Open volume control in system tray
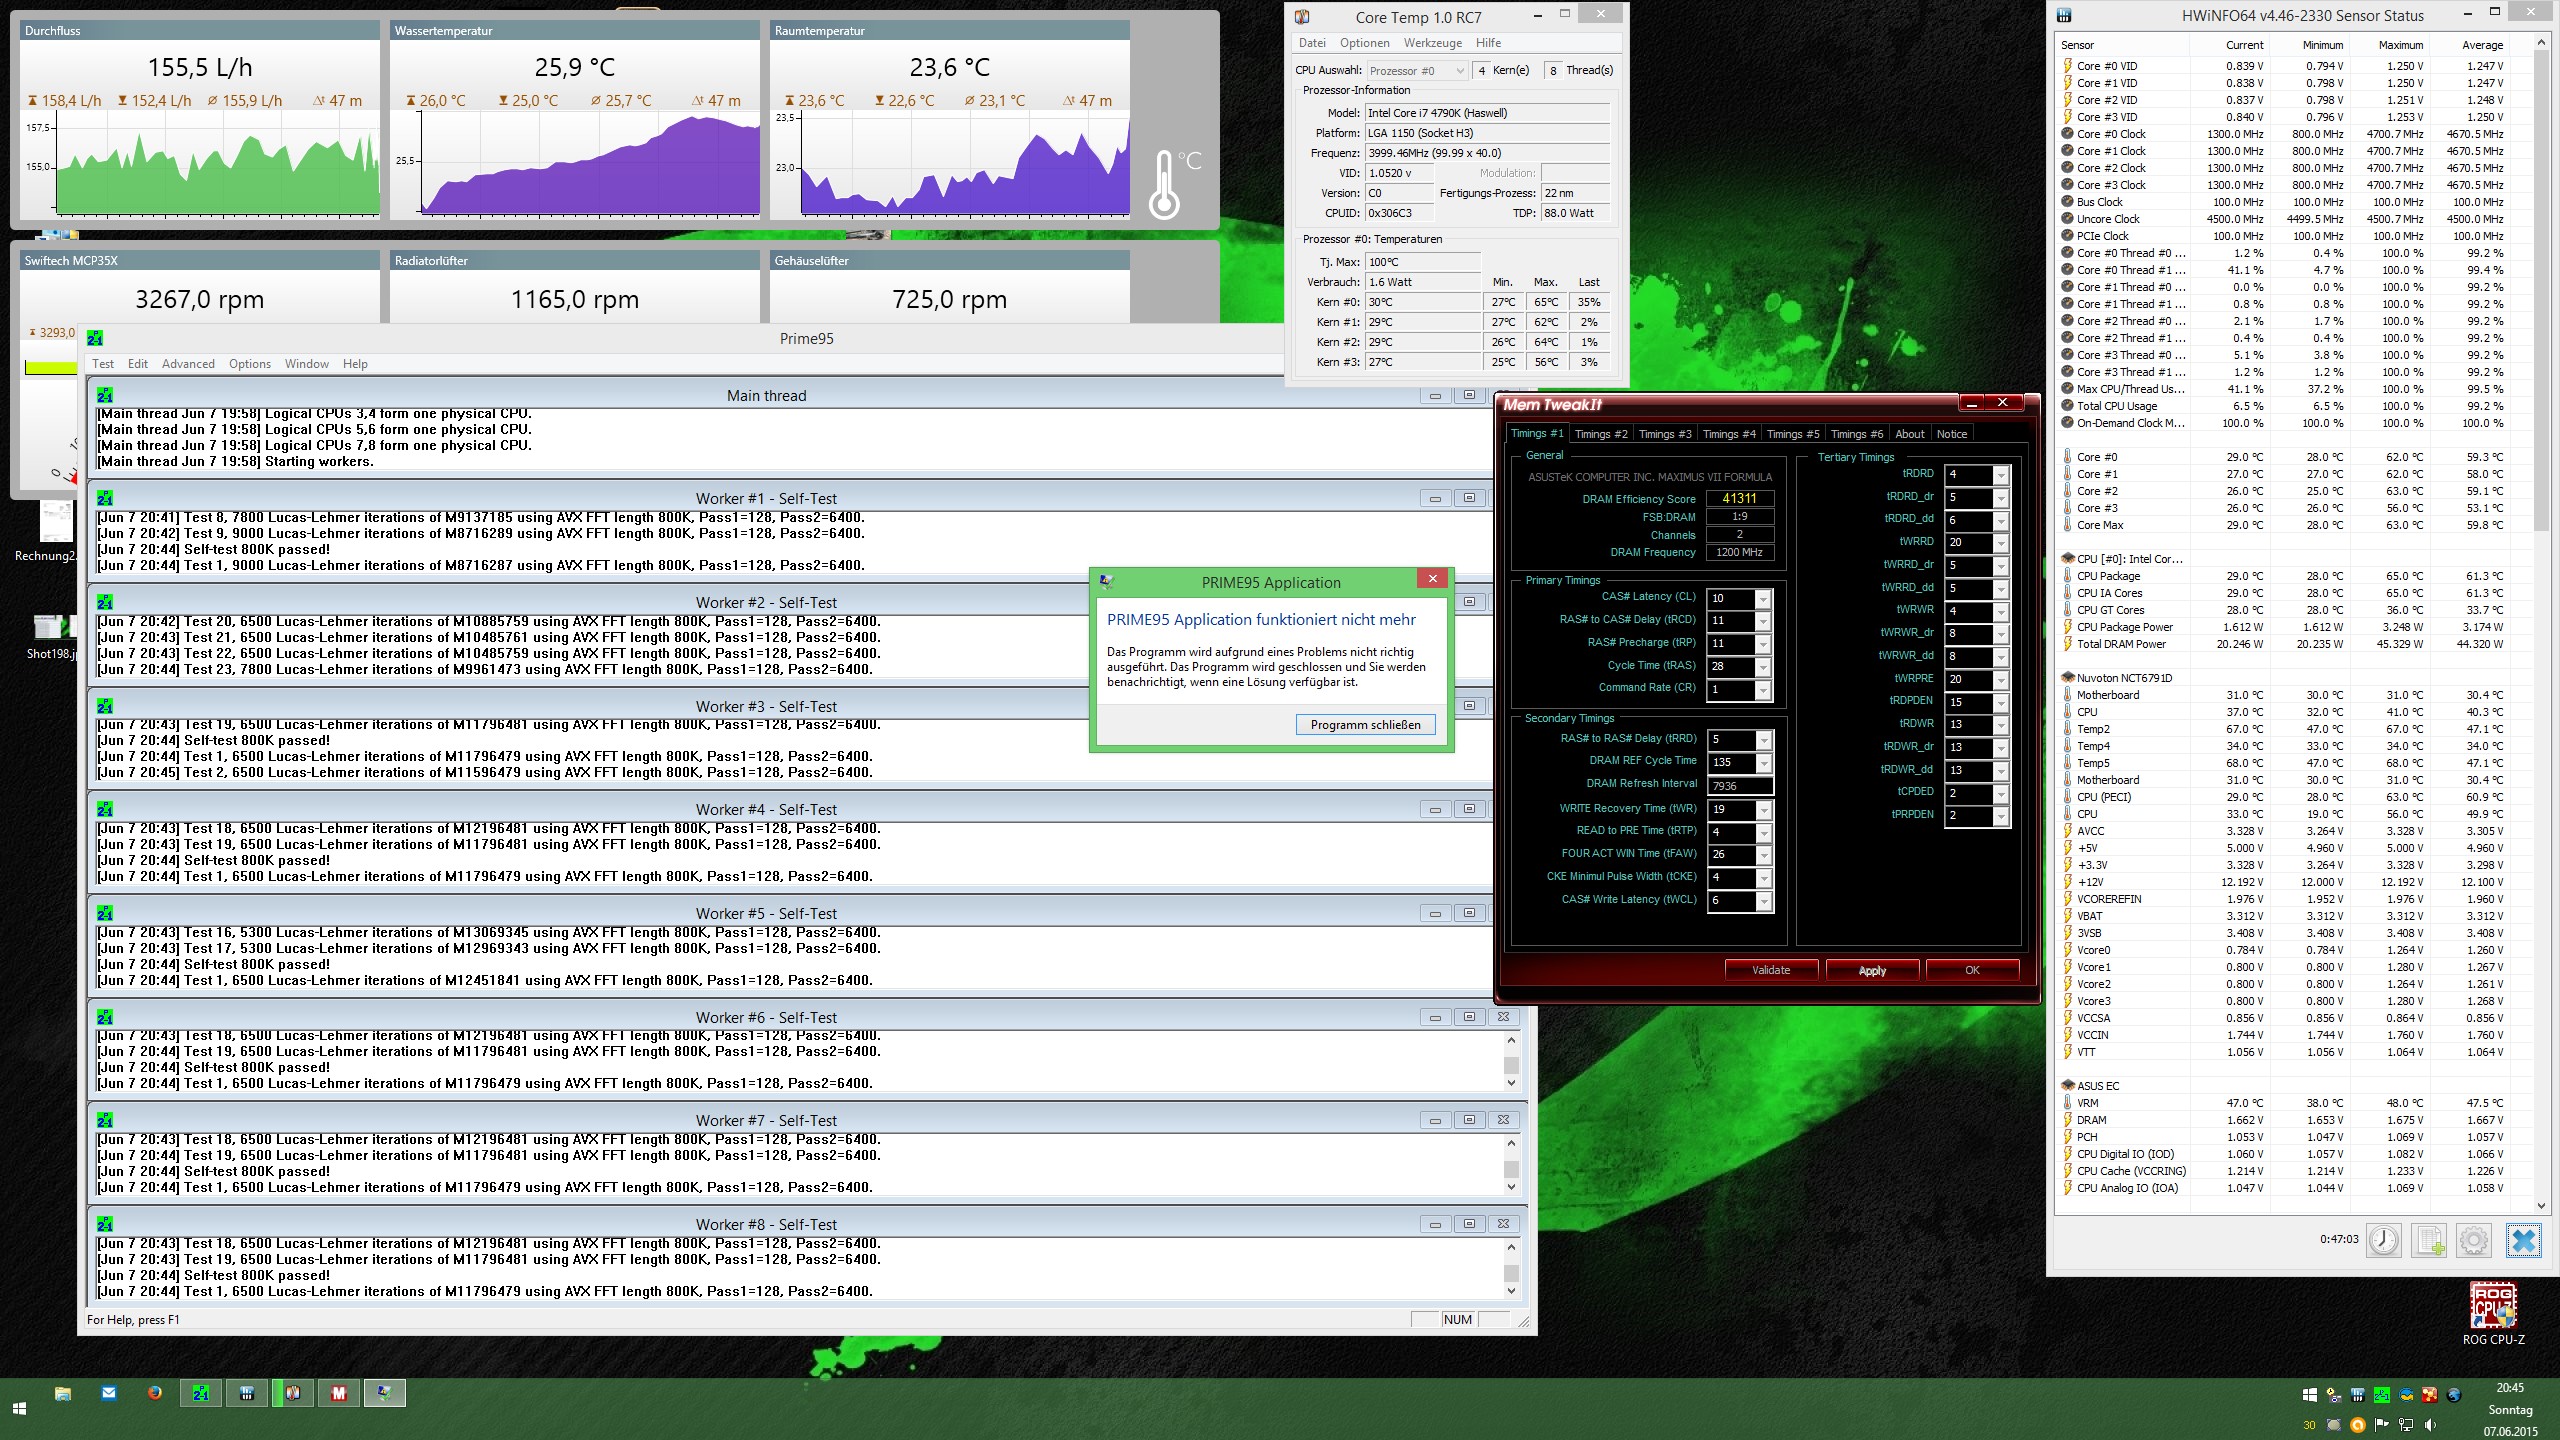This screenshot has width=2560, height=1440. coord(2431,1425)
